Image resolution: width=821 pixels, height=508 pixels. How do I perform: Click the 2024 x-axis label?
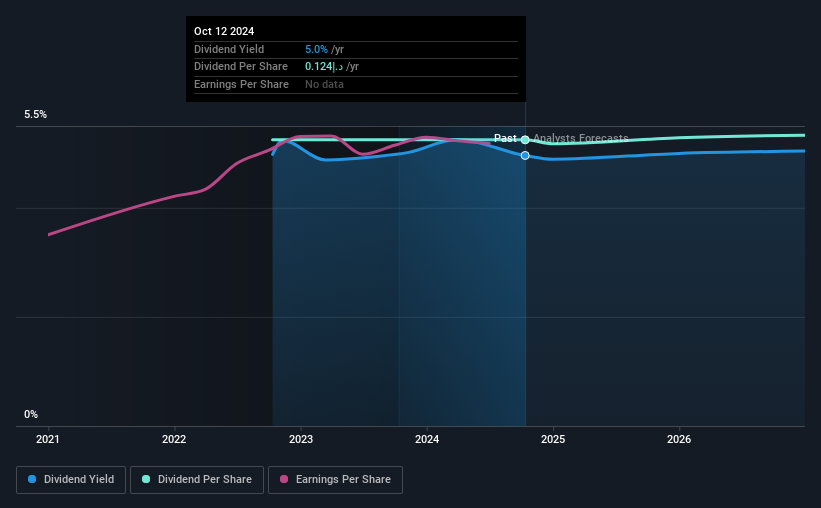pyautogui.click(x=427, y=439)
